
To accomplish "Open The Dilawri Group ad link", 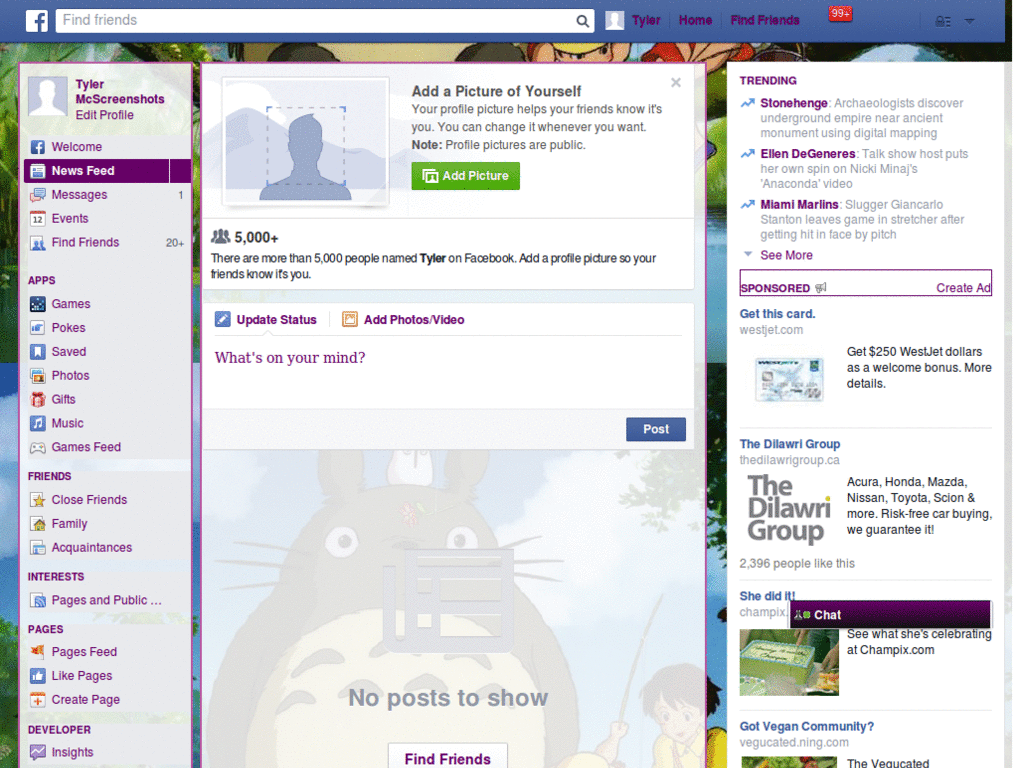I will pos(790,444).
